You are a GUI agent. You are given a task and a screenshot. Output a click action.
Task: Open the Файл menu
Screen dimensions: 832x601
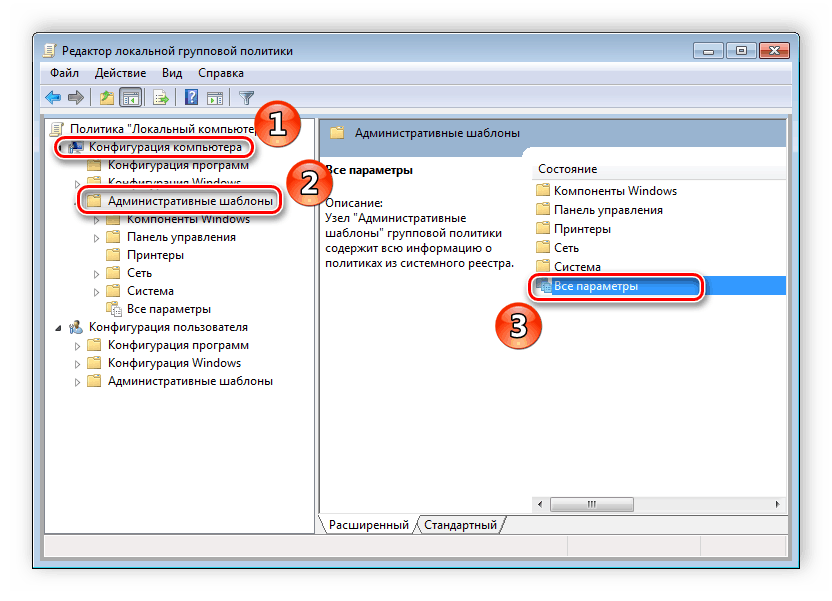[x=65, y=73]
